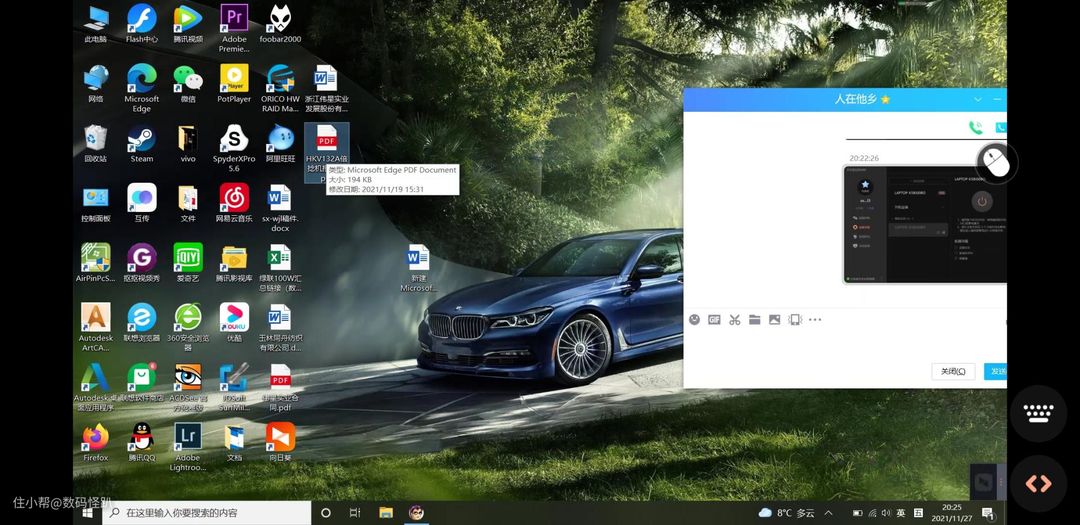Click the 关闭(C) button in chat window
Viewport: 1080px width, 525px height.
[x=953, y=371]
